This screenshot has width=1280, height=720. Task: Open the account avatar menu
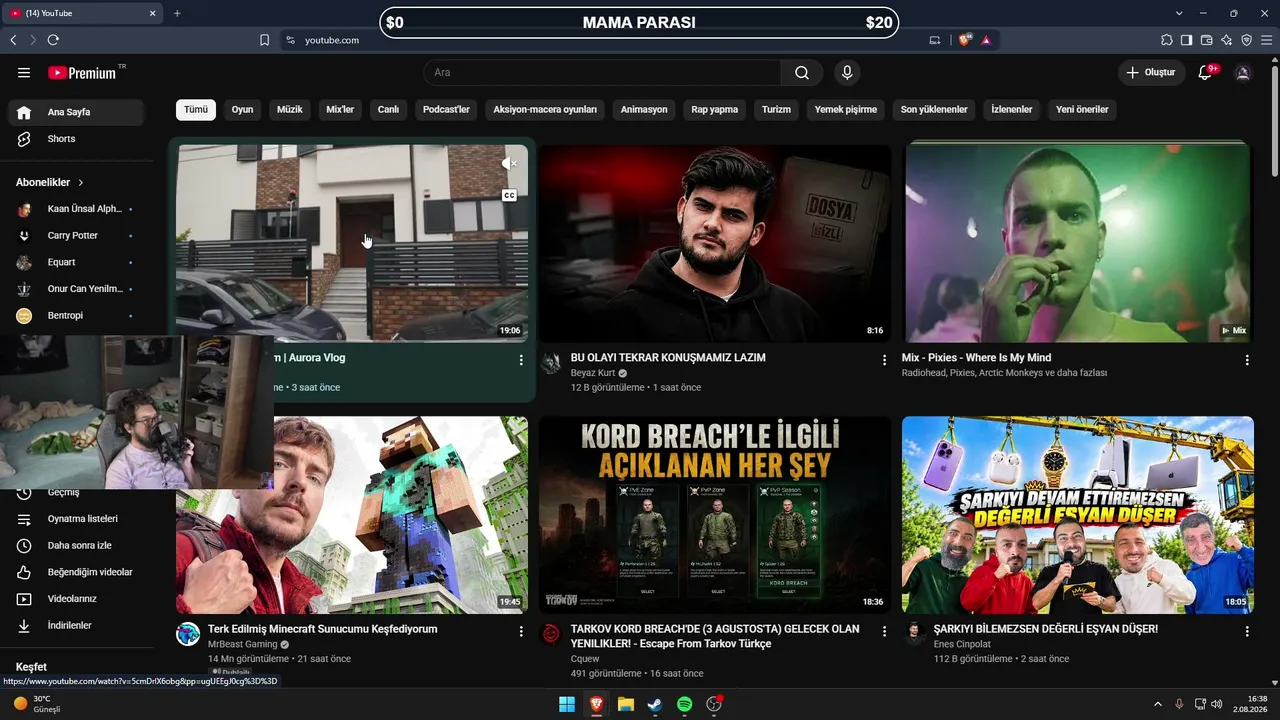pyautogui.click(x=1243, y=73)
